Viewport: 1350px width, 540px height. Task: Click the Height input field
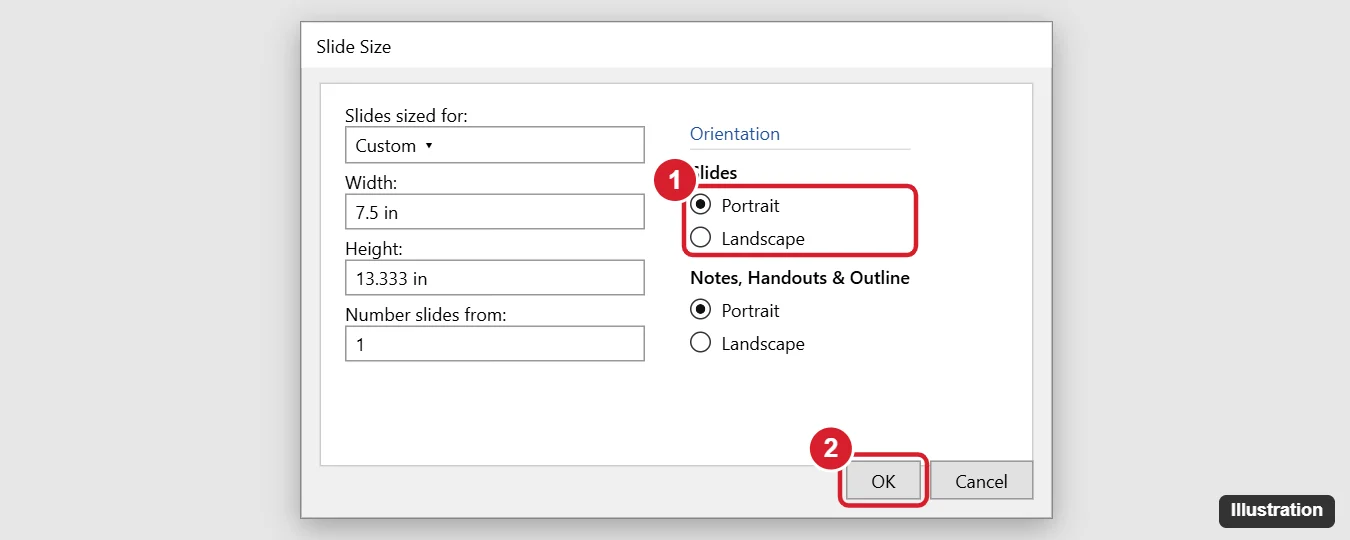494,278
